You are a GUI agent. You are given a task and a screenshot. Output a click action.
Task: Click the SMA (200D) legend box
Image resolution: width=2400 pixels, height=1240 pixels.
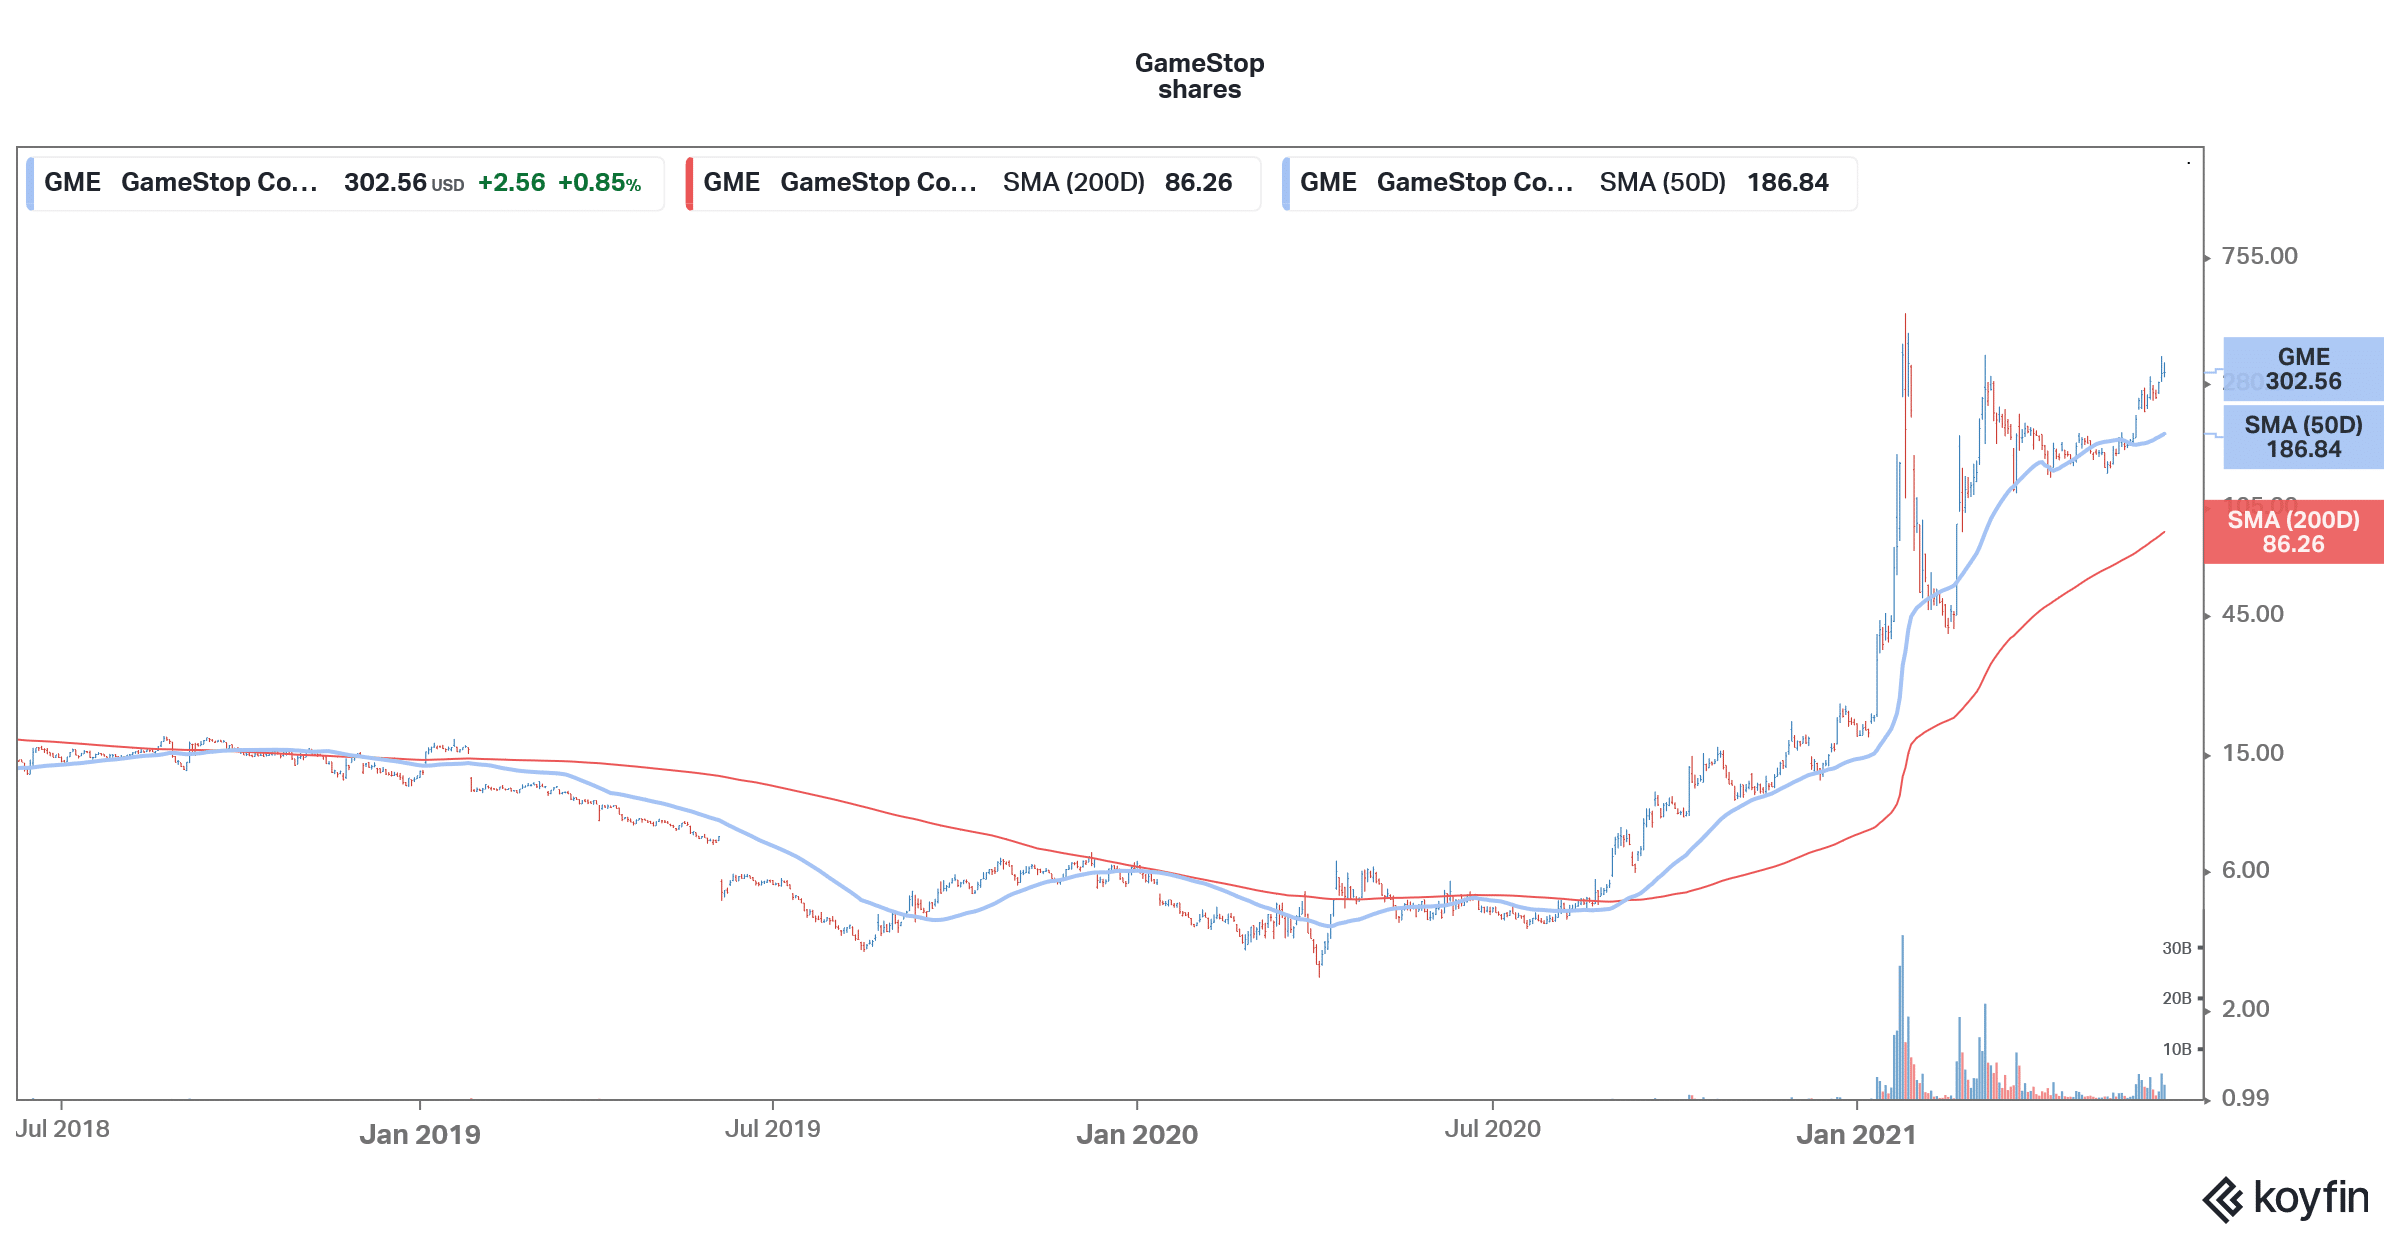[973, 183]
